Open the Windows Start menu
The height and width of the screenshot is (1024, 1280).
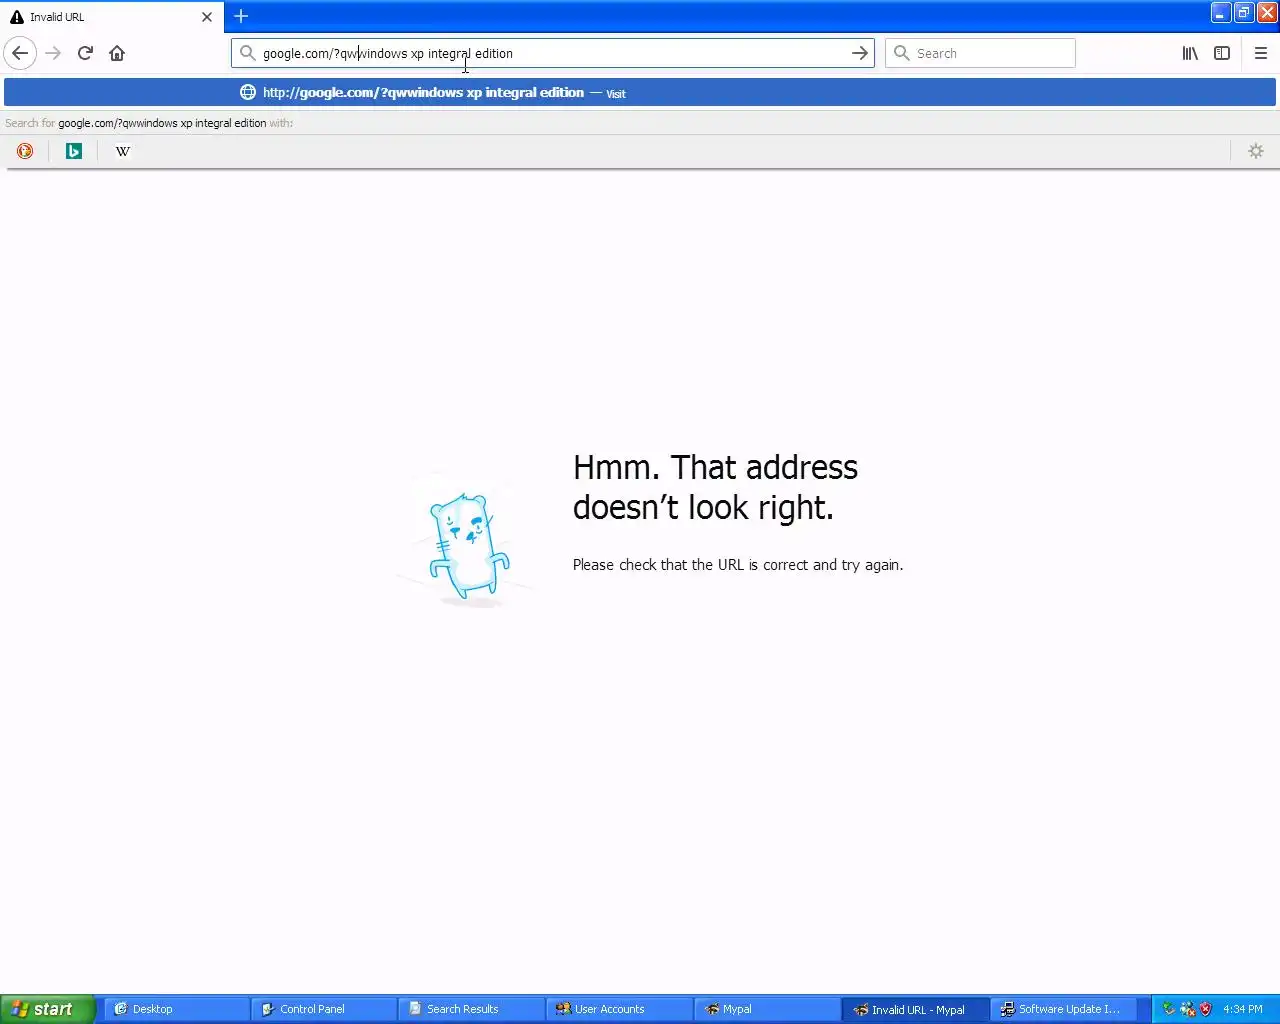click(48, 1009)
